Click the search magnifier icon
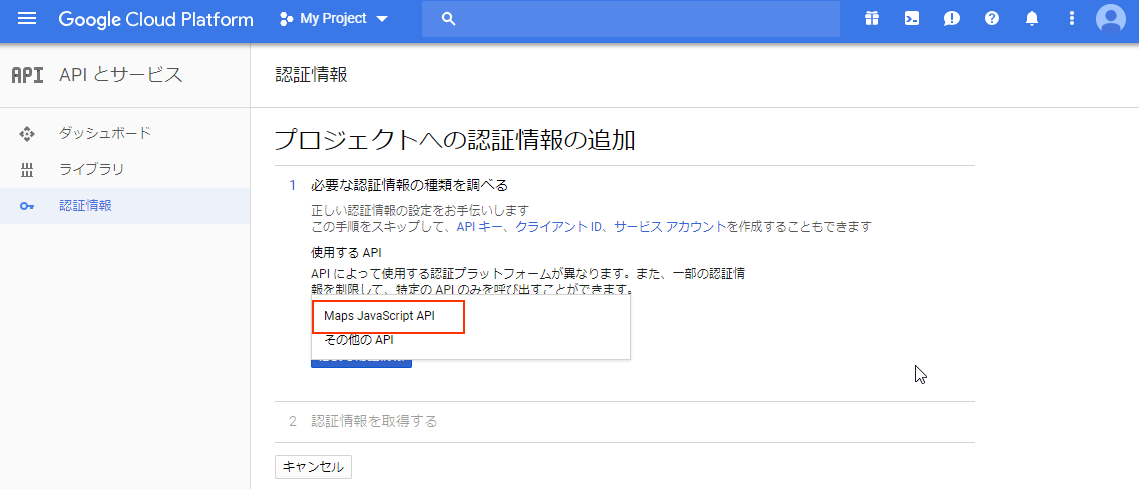 pos(448,19)
